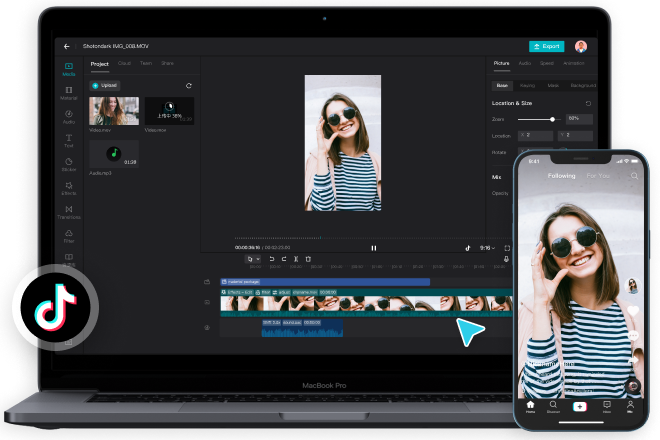Select the Video.mov thumbnail
660x440 pixels.
(114, 111)
